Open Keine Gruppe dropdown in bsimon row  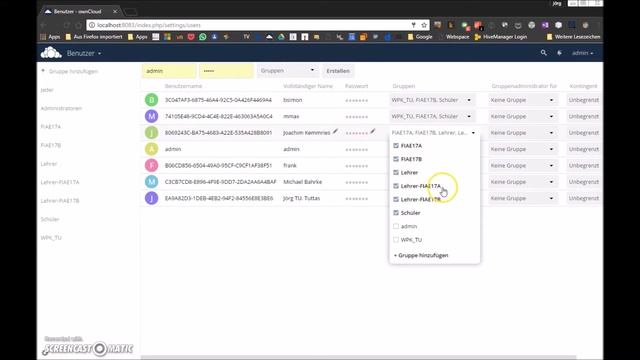(522, 100)
